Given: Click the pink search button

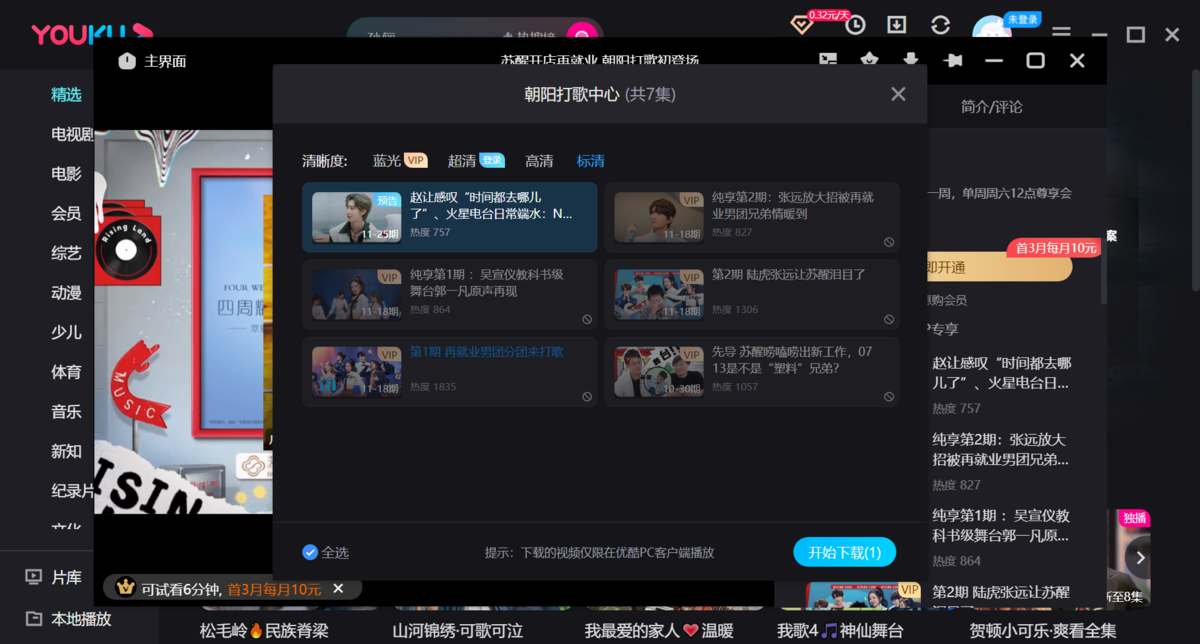Looking at the screenshot, I should point(581,33).
